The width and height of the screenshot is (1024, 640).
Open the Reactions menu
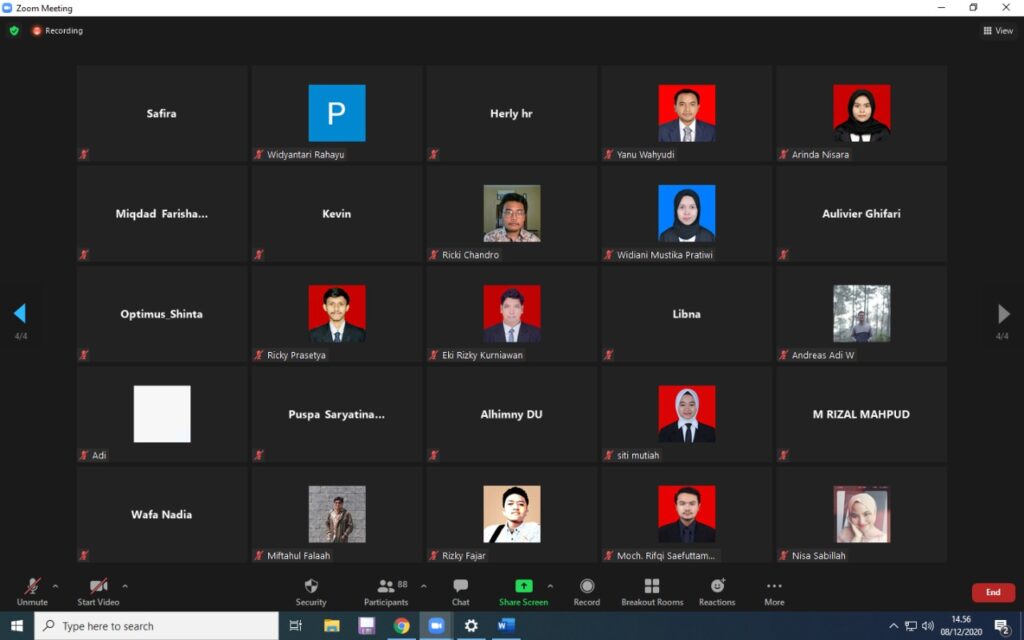717,587
